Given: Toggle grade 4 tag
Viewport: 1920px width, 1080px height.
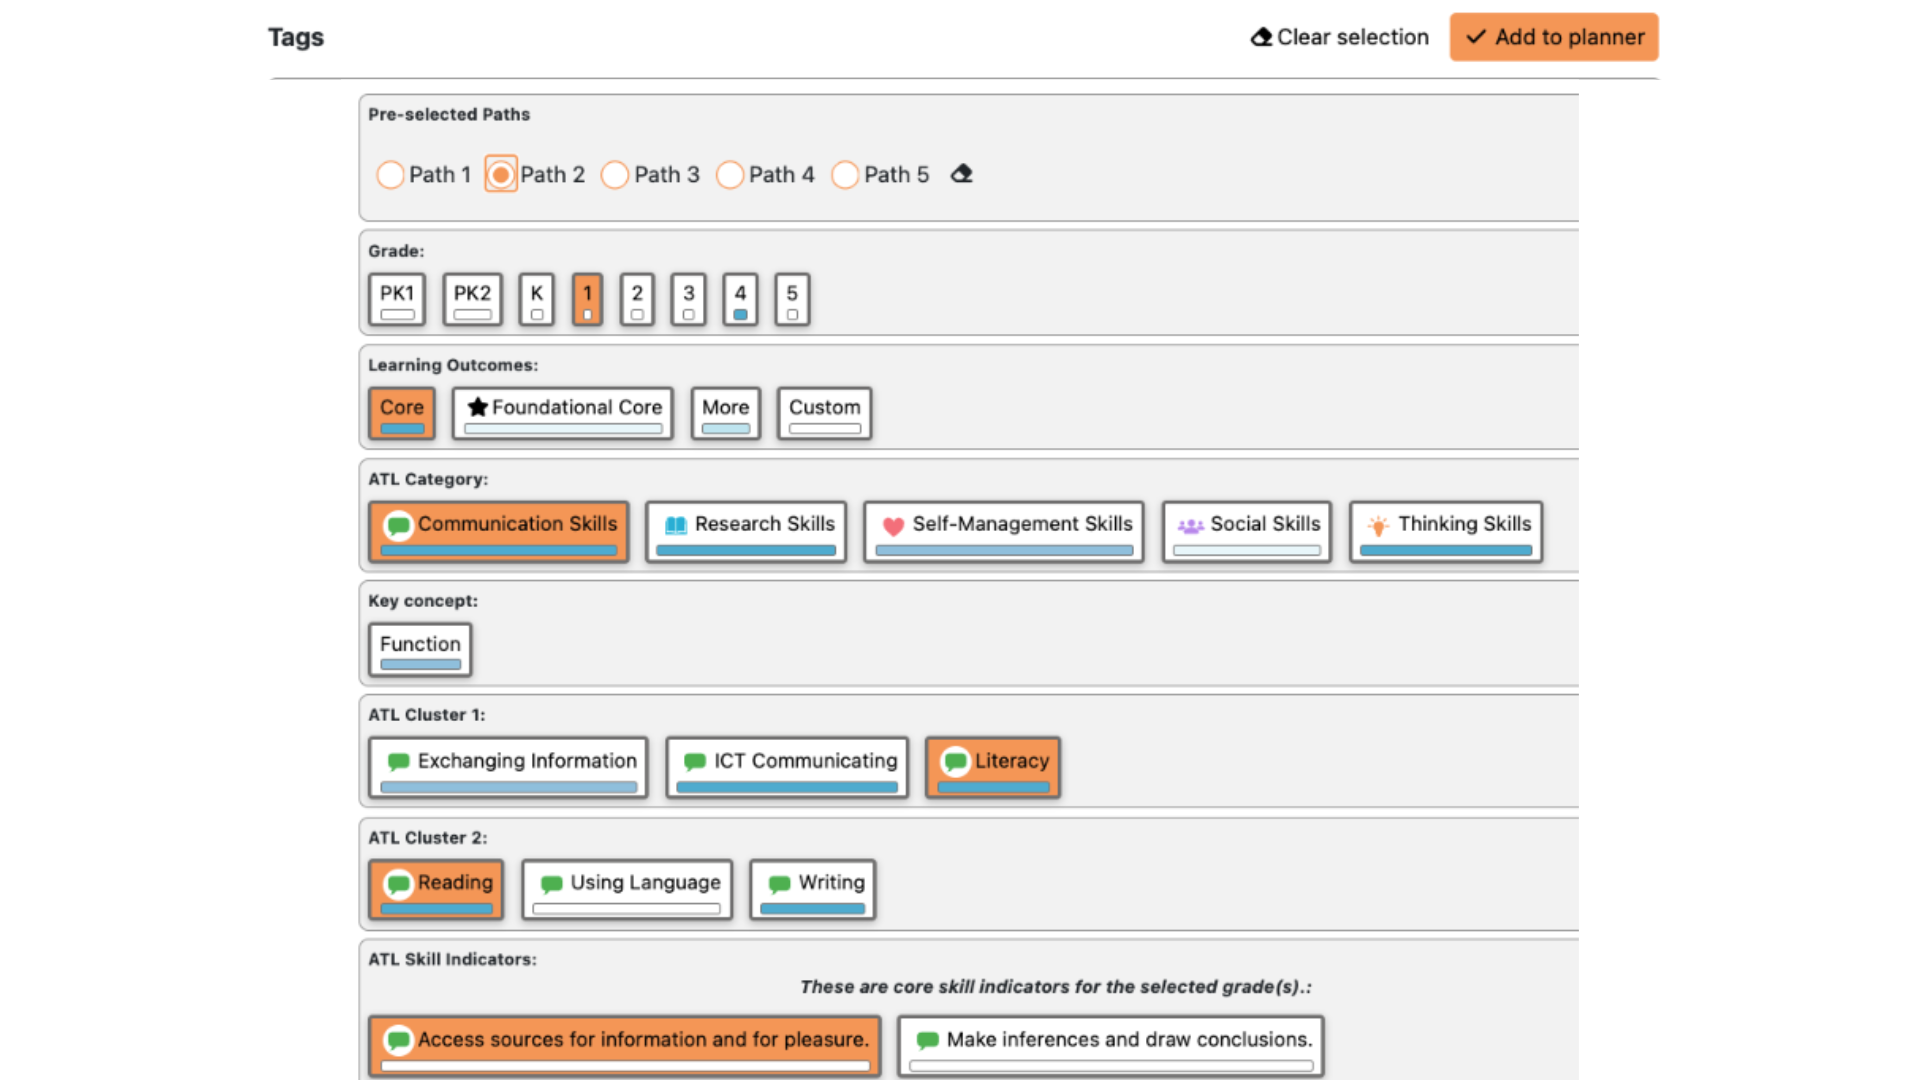Looking at the screenshot, I should [740, 299].
